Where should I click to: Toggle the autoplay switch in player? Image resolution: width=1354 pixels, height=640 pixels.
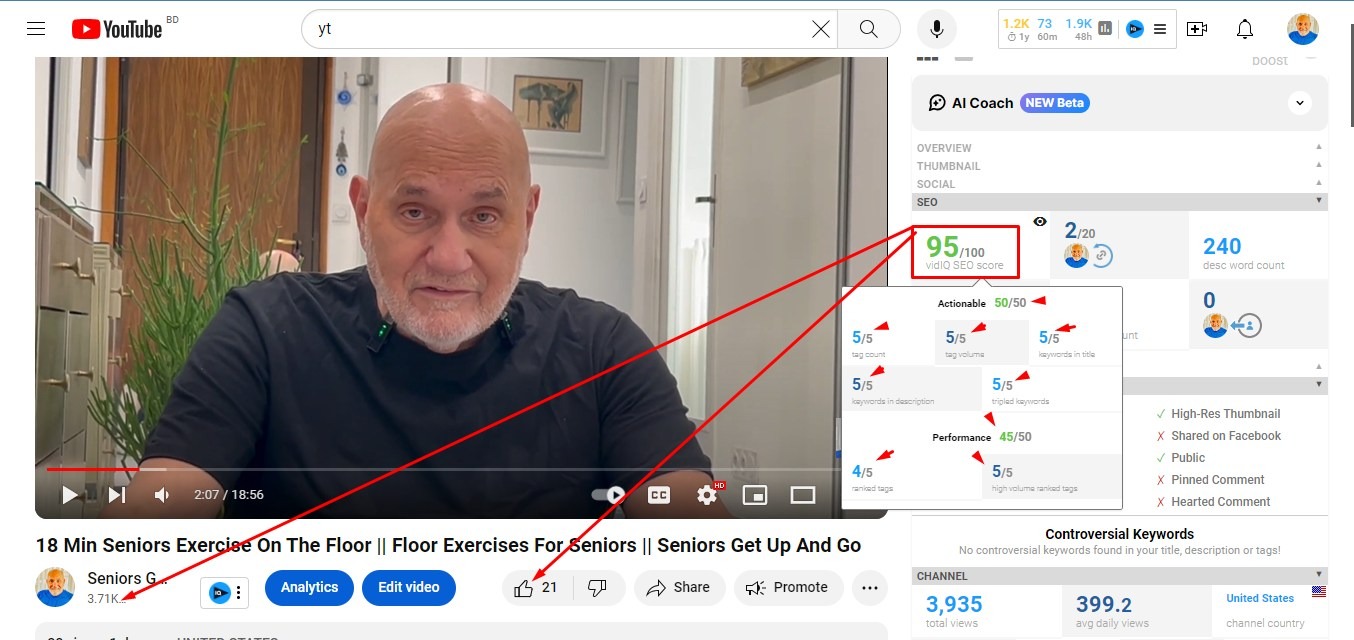(x=608, y=494)
